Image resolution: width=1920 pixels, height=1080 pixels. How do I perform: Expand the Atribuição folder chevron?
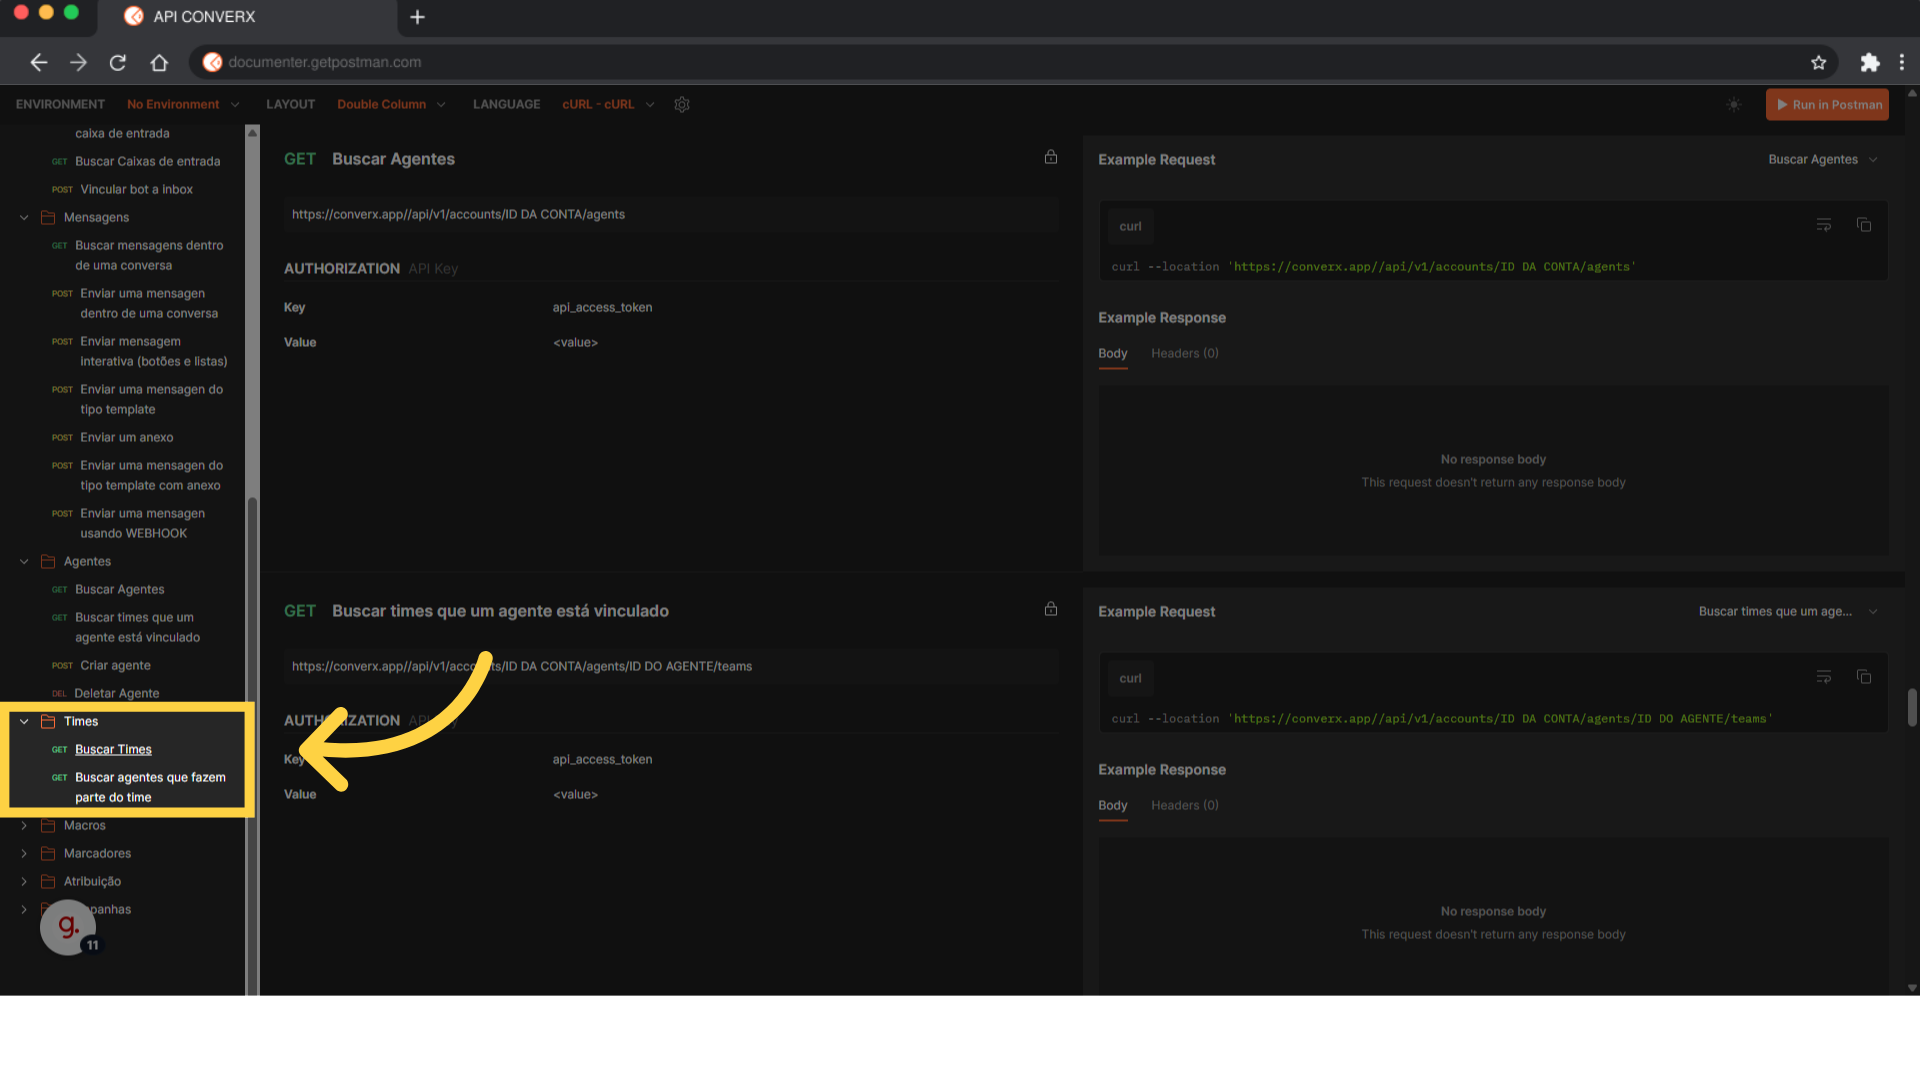point(24,881)
